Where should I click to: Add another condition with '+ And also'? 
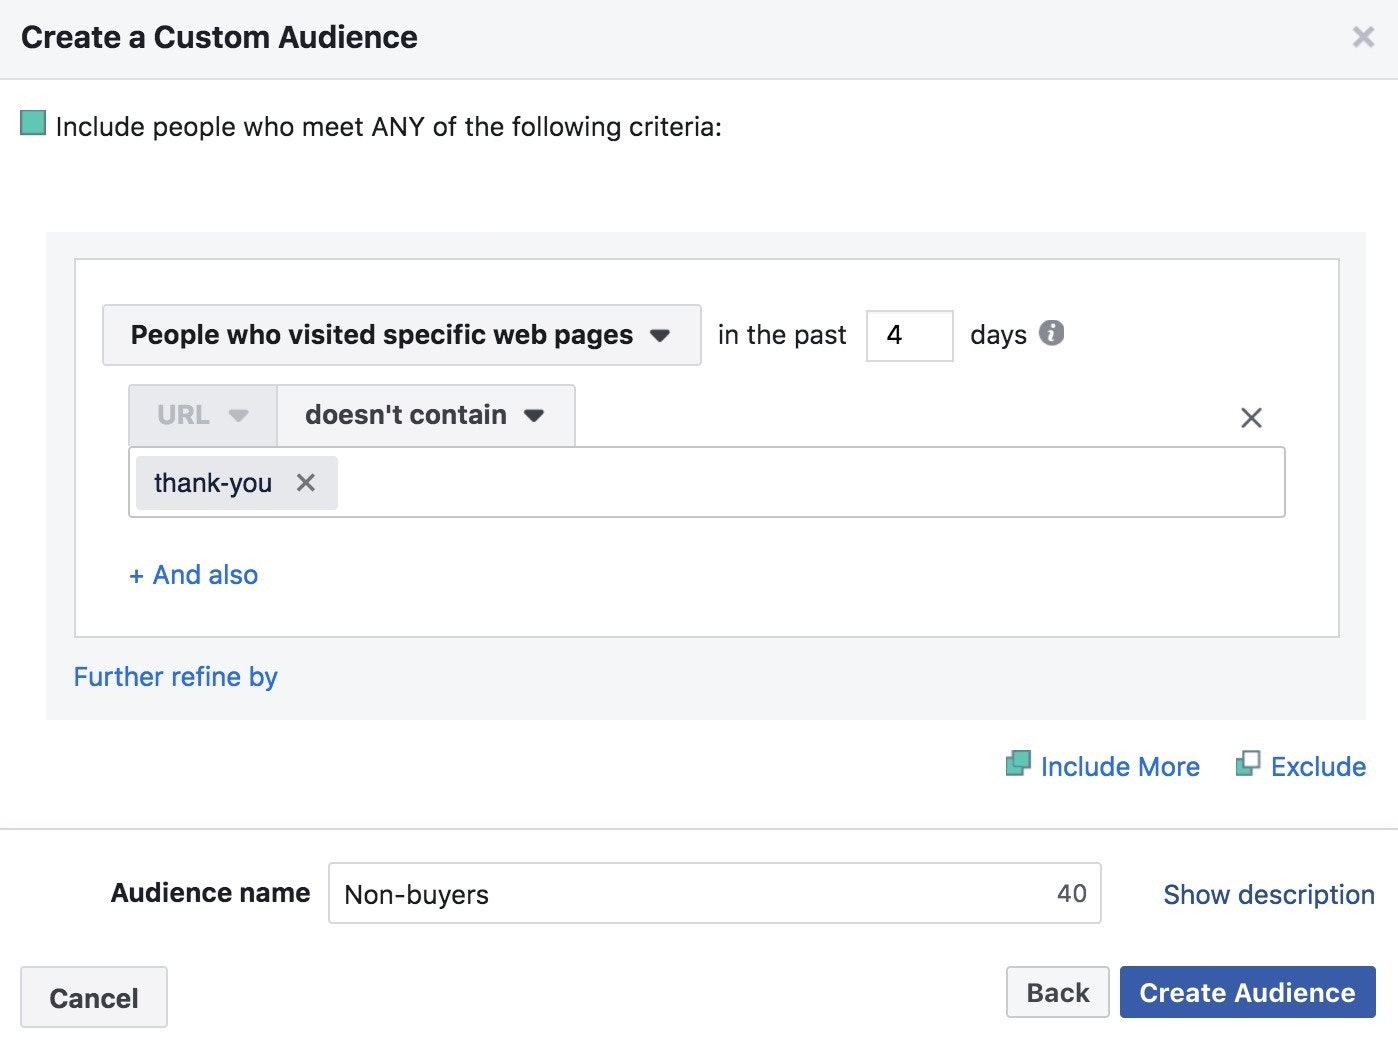(x=194, y=575)
